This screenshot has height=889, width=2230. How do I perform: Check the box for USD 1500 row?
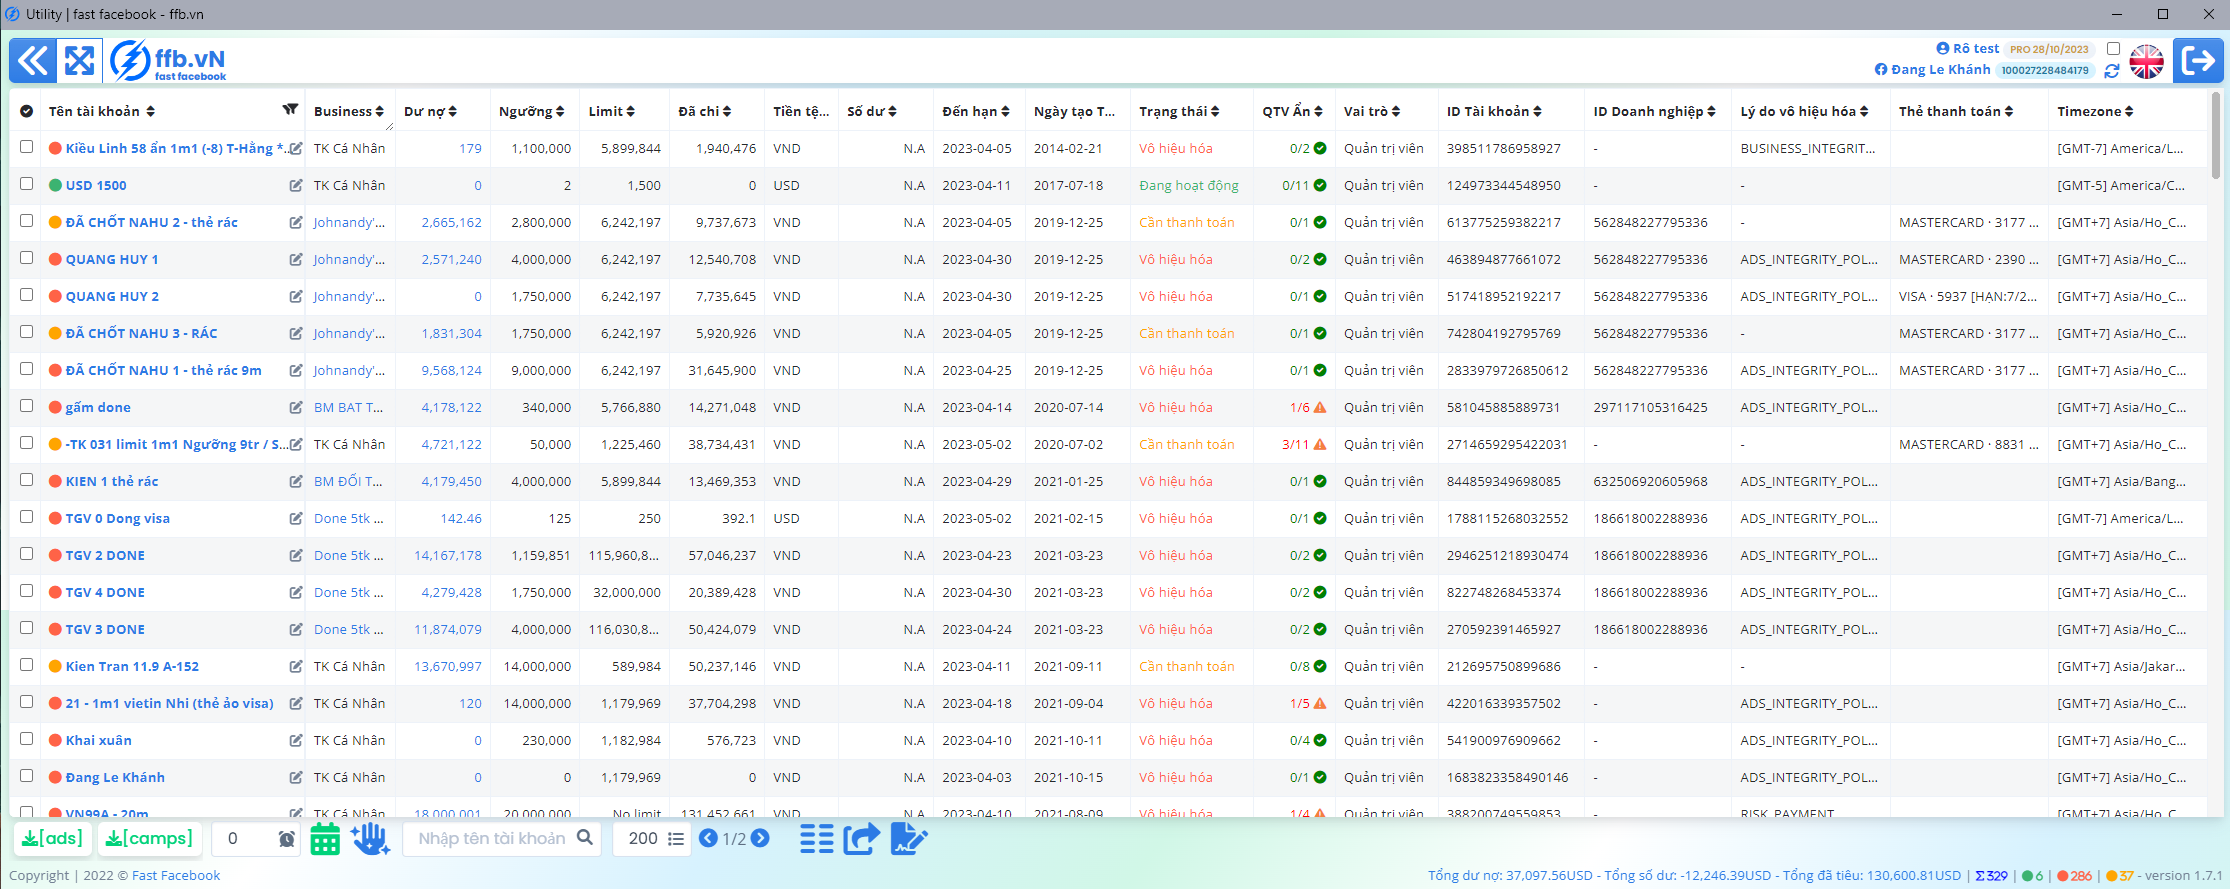27,184
